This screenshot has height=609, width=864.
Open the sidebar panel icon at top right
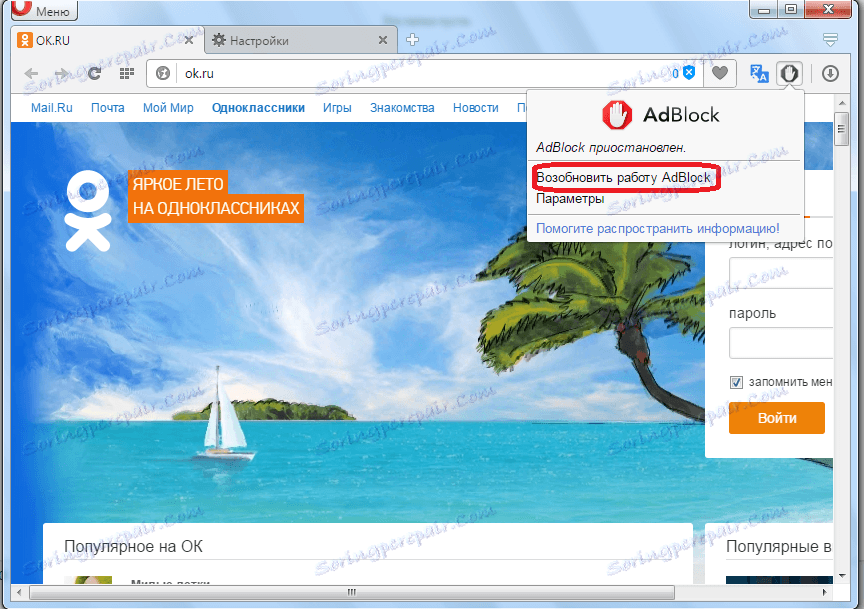pos(832,41)
